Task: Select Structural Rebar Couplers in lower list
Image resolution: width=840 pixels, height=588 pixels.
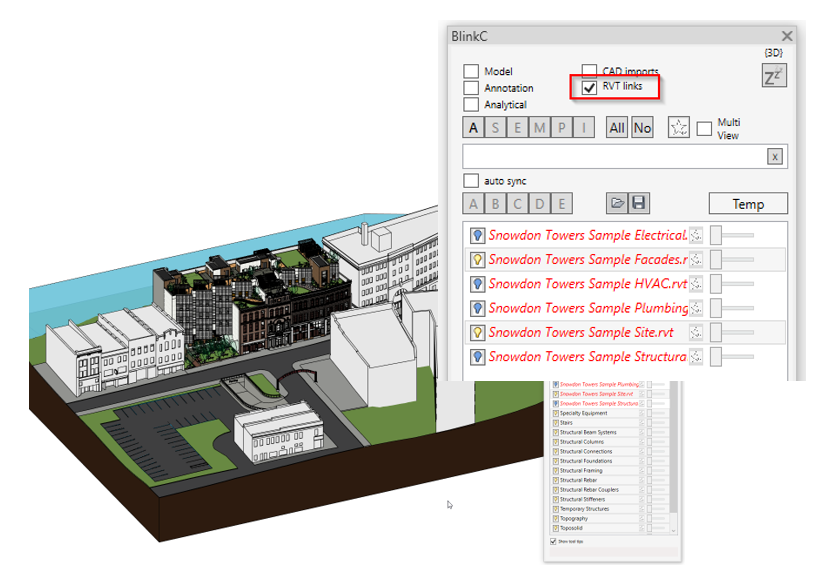Action: 589,490
